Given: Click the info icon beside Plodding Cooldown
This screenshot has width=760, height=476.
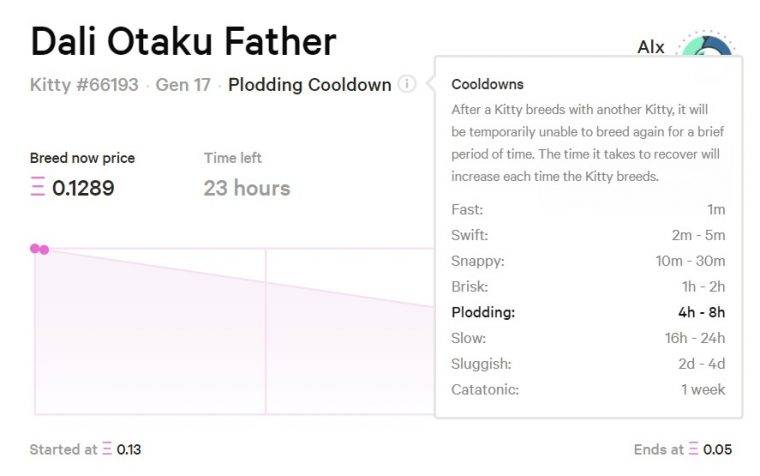Looking at the screenshot, I should point(406,84).
